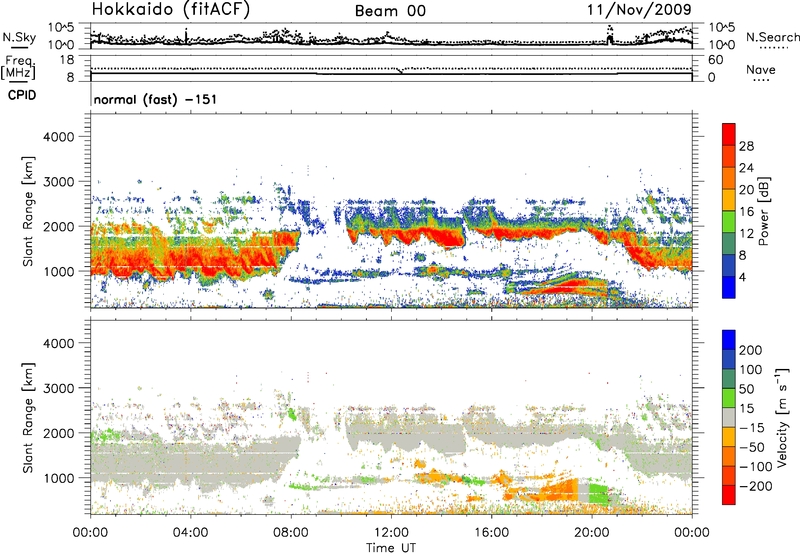Image resolution: width=800 pixels, height=554 pixels.
Task: Click the date '11/Nov/2009'
Action: click(x=639, y=9)
